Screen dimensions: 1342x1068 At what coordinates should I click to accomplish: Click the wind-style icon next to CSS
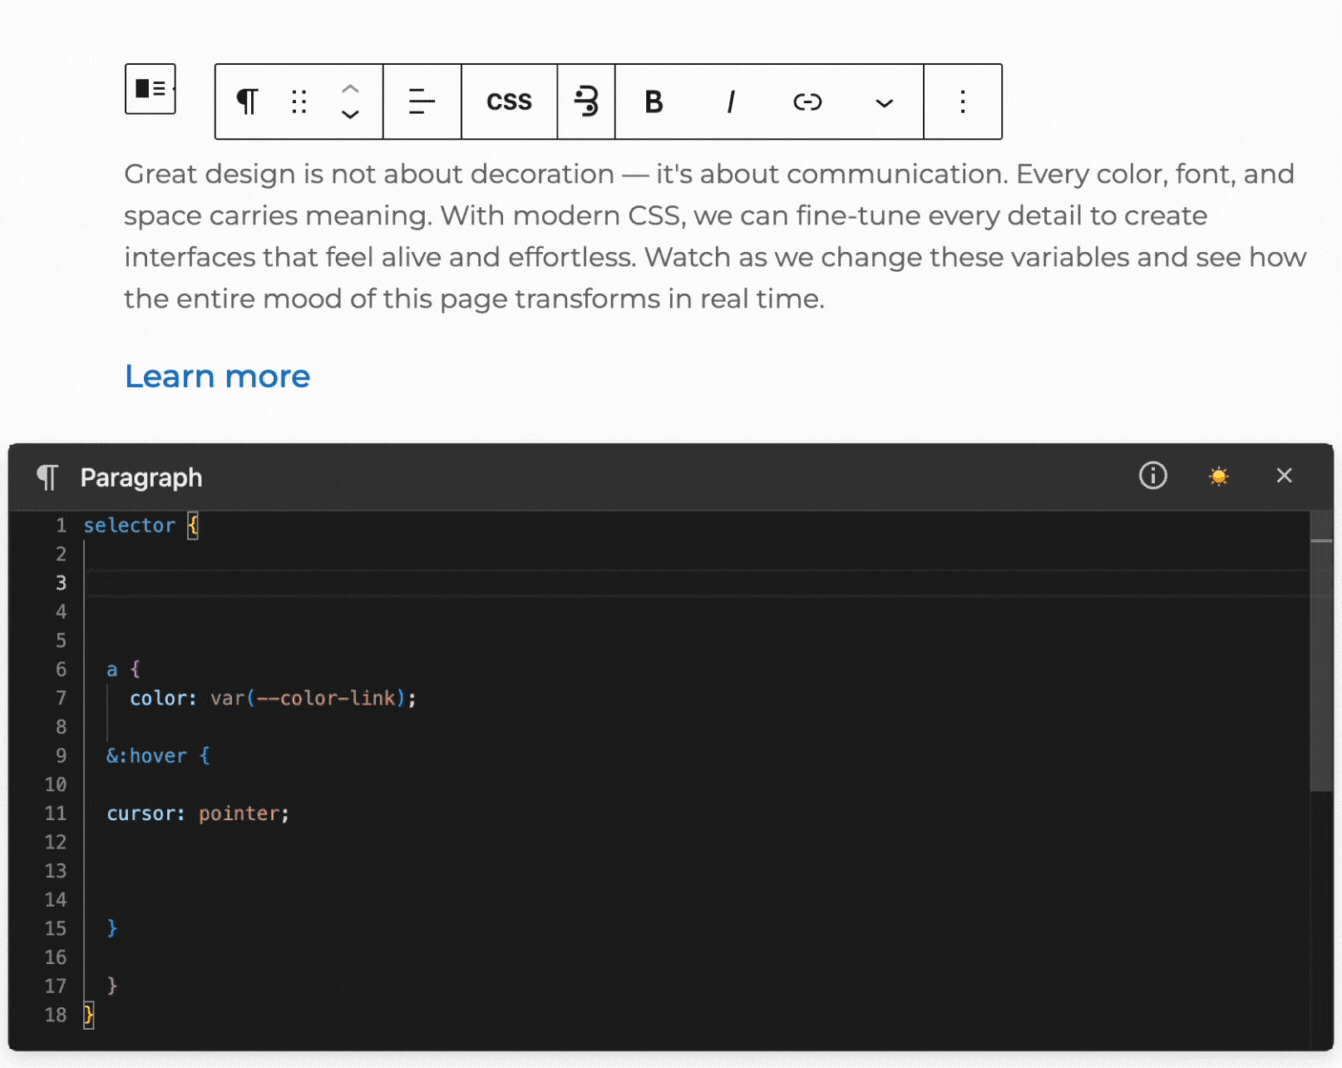coord(586,102)
